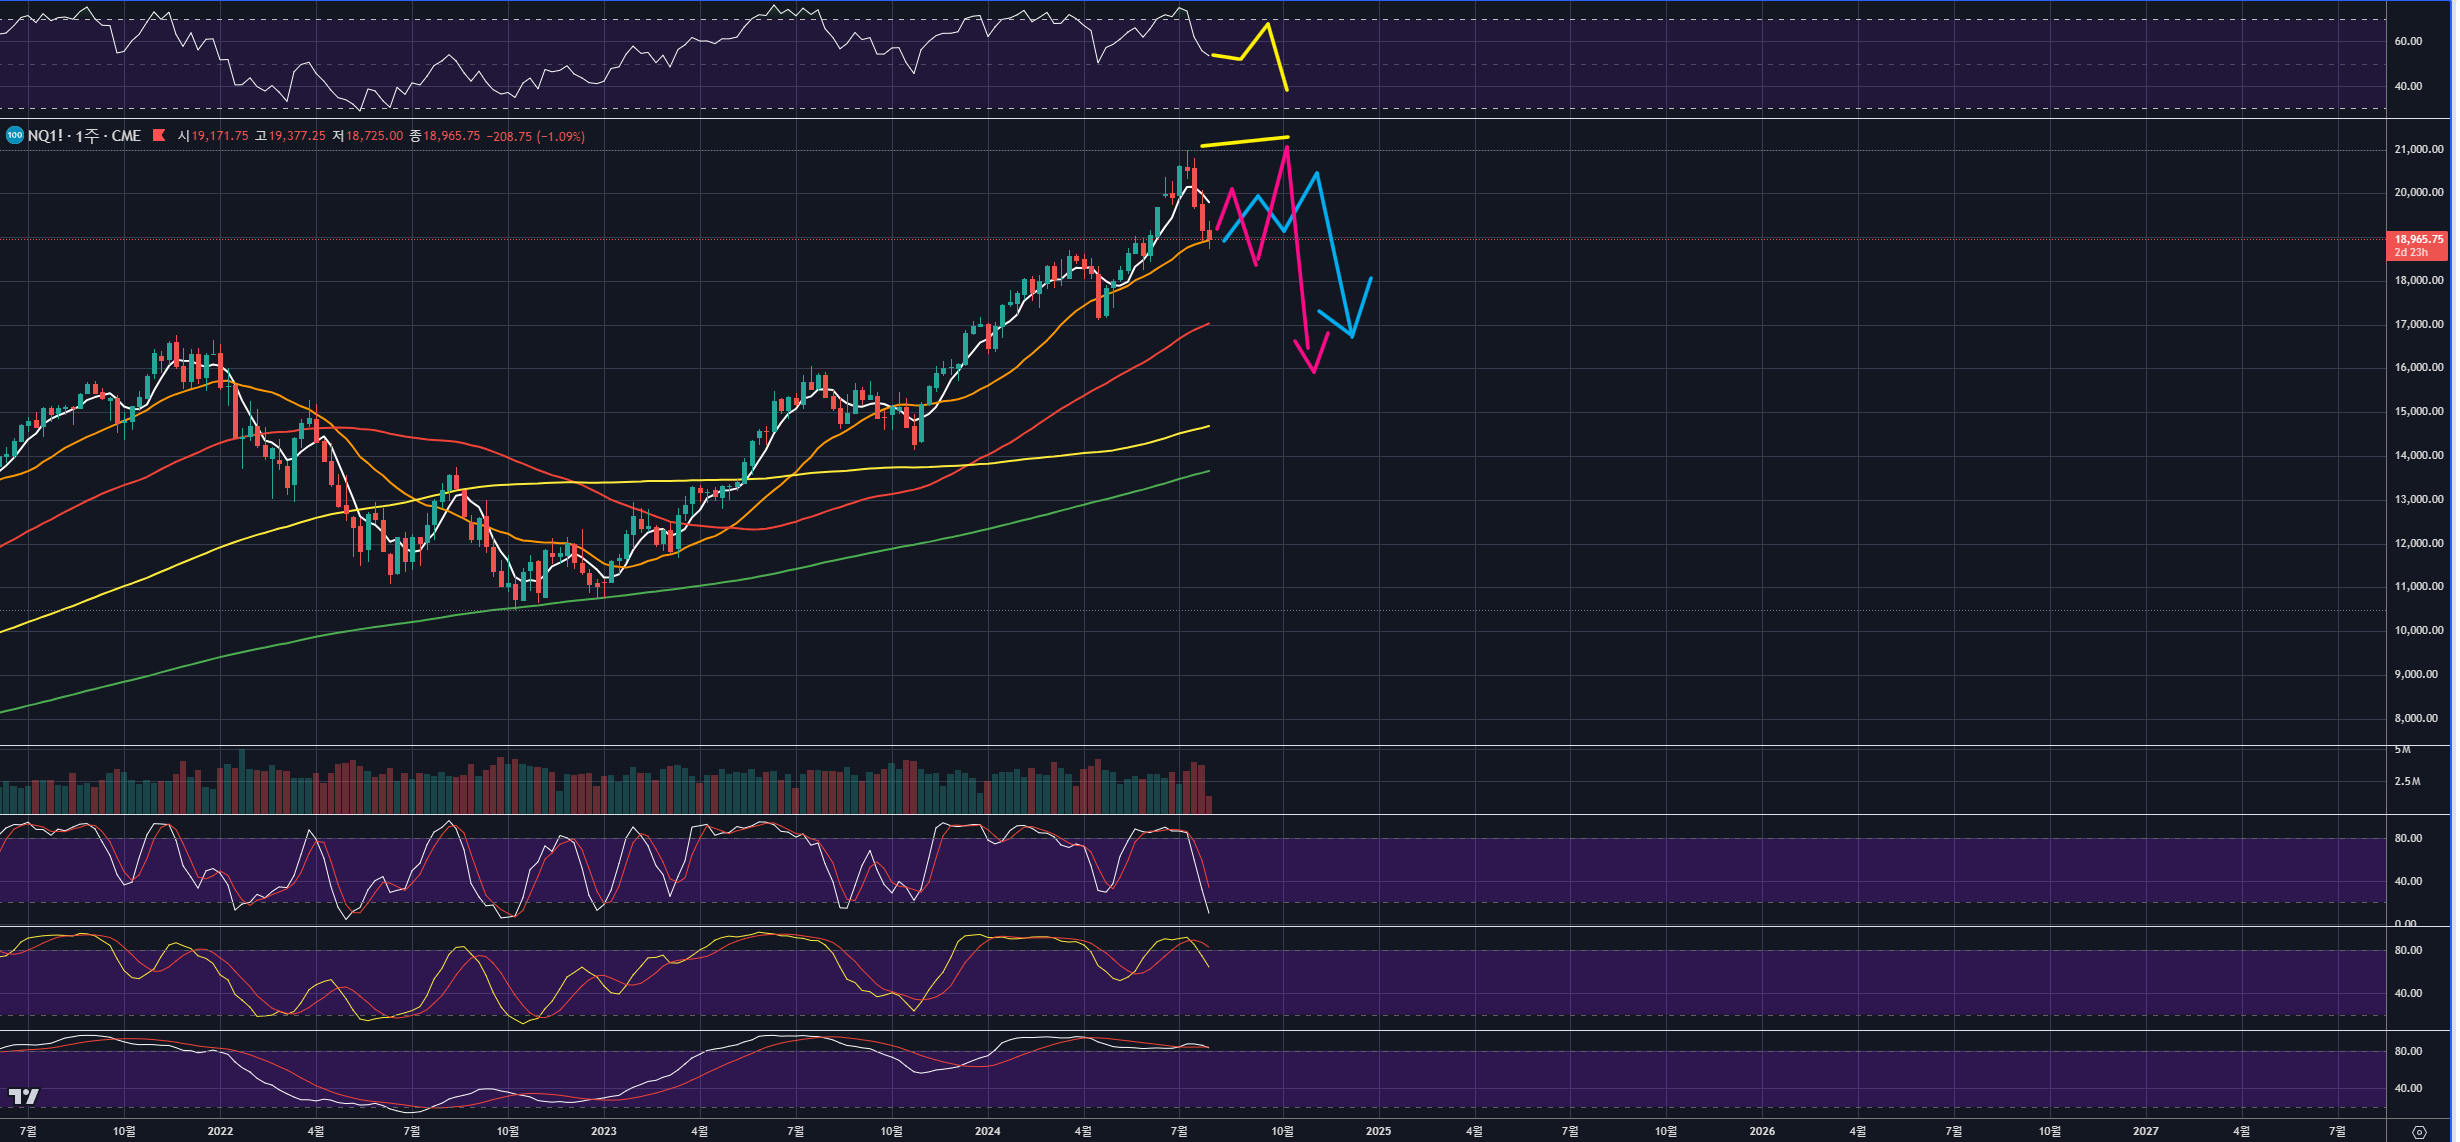Click the 2027 label on time axis

(x=2145, y=1131)
